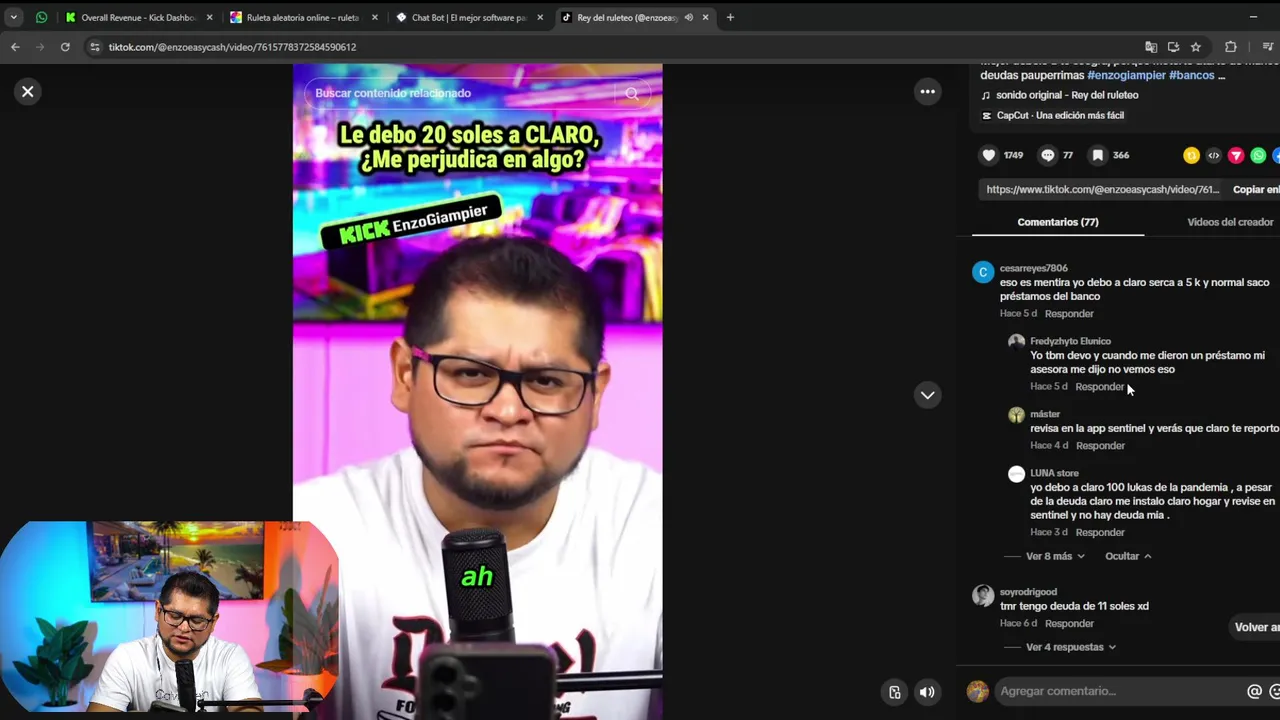The width and height of the screenshot is (1280, 720).
Task: Open máster's profile avatar
Action: [1016, 415]
